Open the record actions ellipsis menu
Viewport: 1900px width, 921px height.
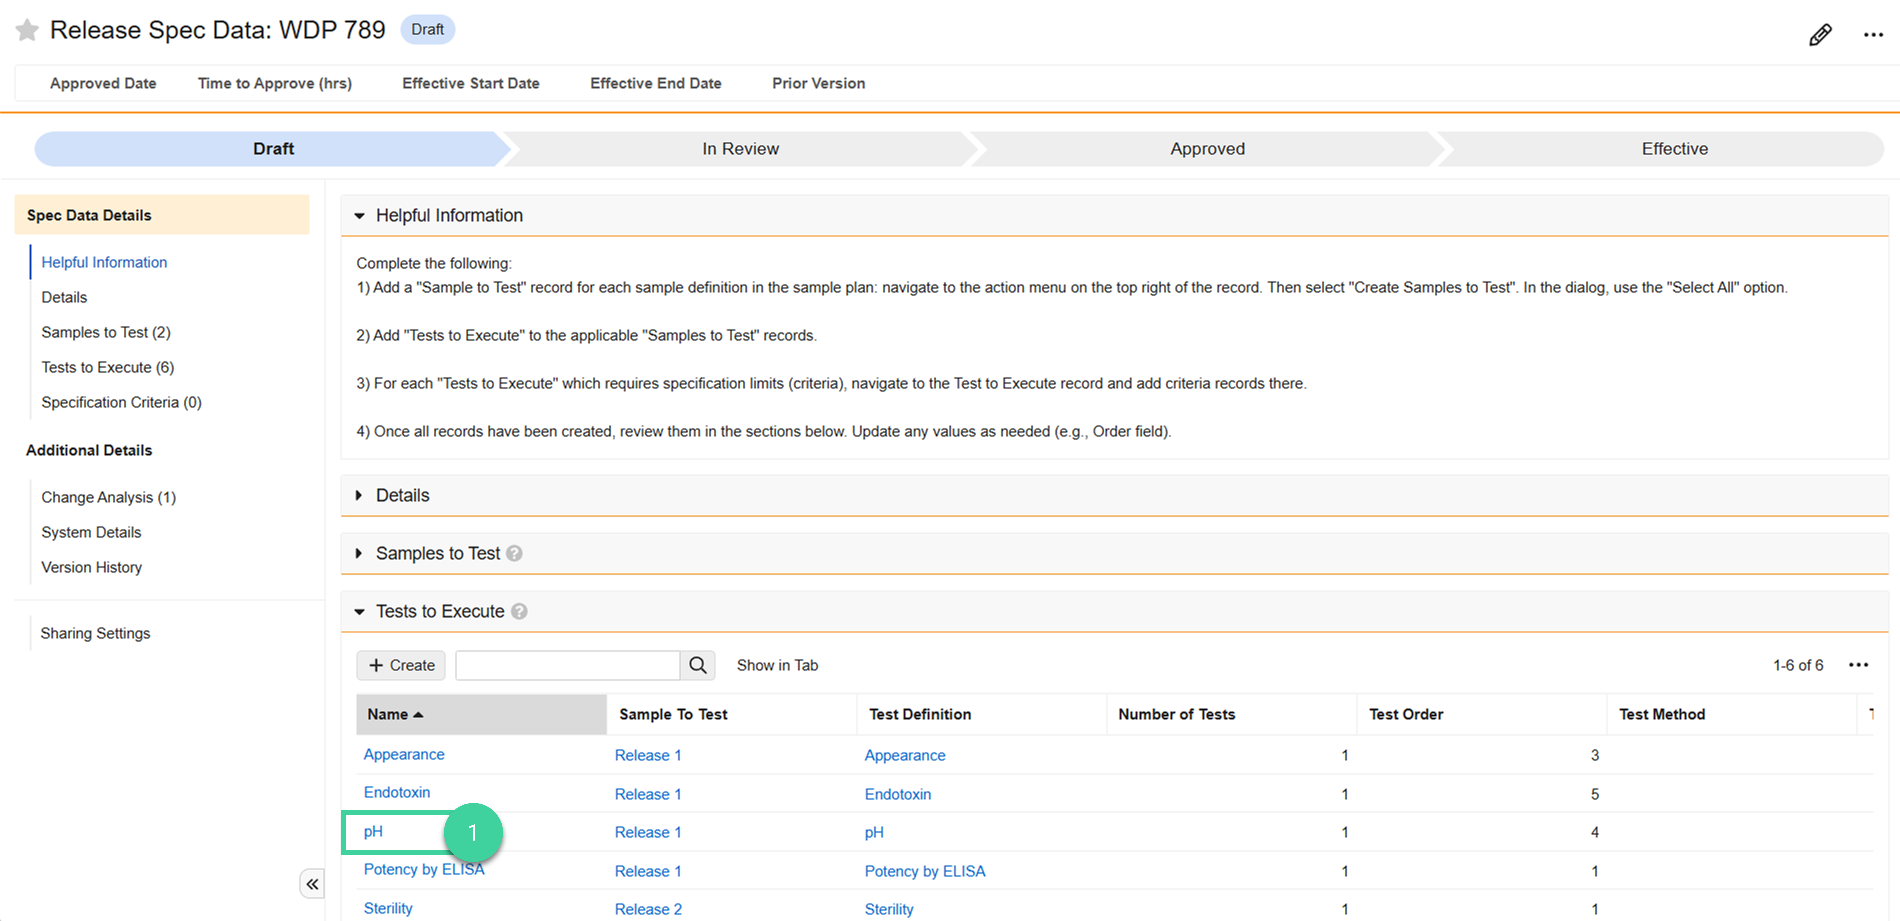click(x=1873, y=35)
